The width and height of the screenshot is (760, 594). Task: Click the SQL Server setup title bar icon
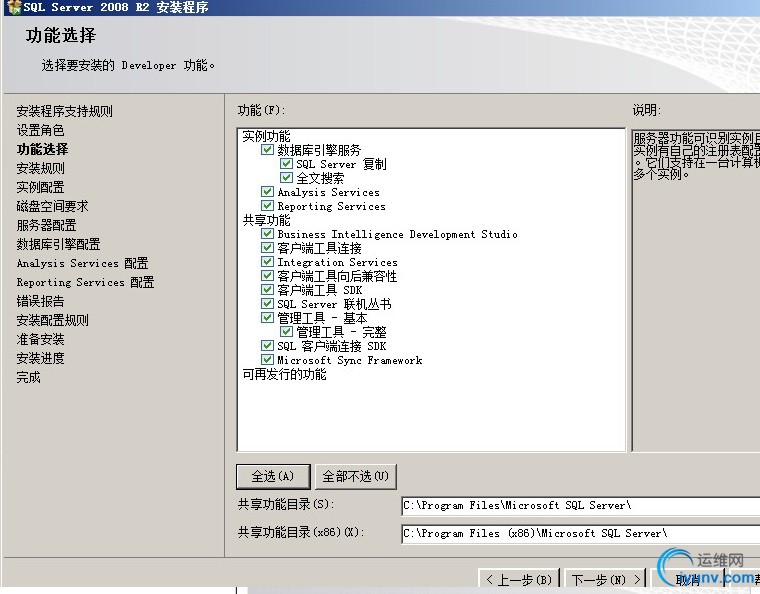[14, 7]
